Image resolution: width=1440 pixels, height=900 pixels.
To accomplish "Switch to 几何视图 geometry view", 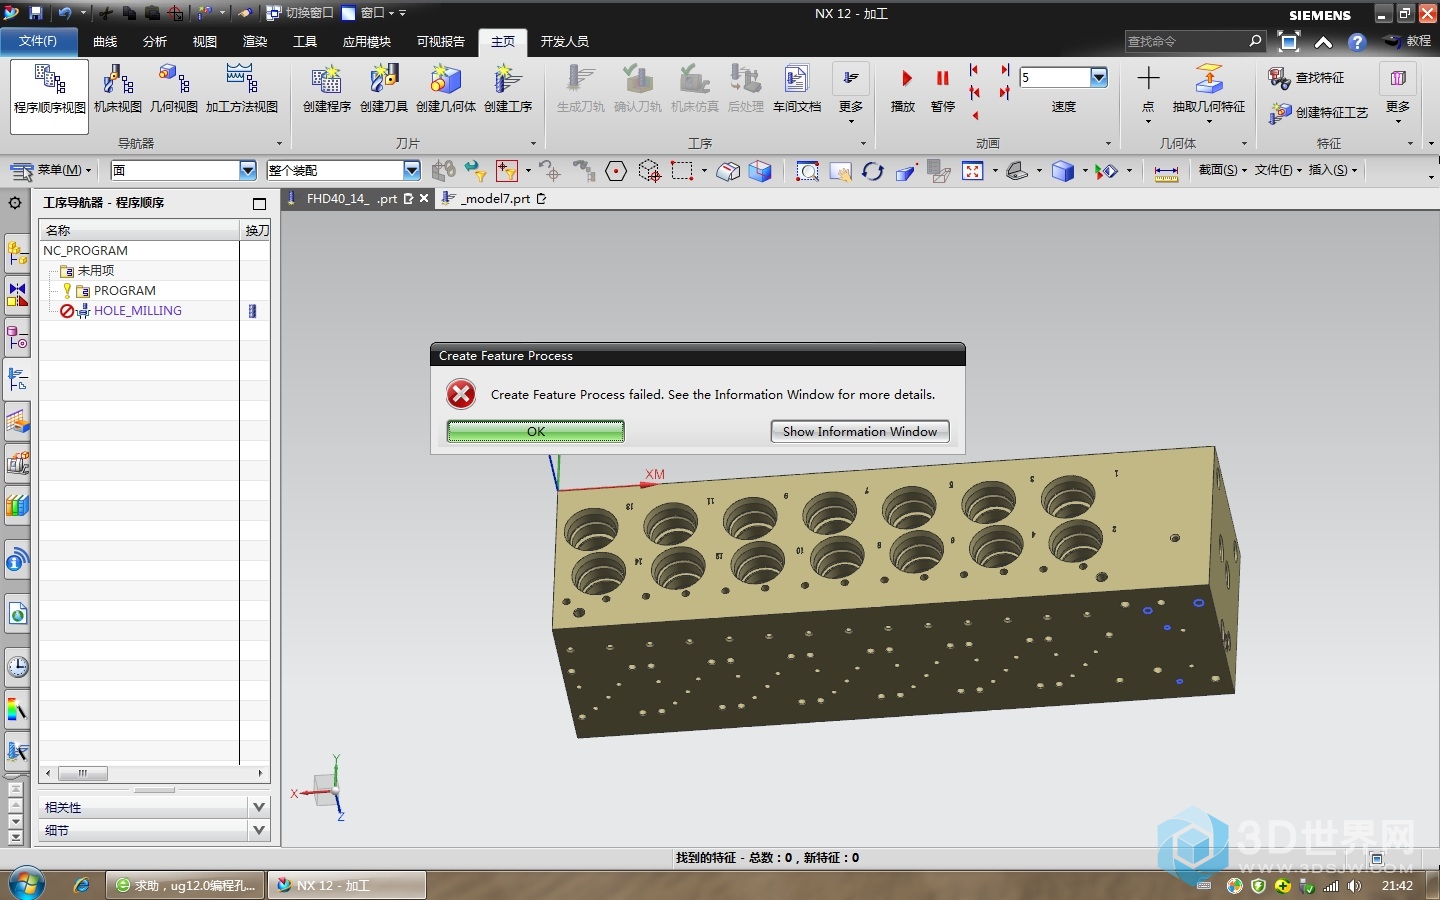I will click(x=174, y=89).
